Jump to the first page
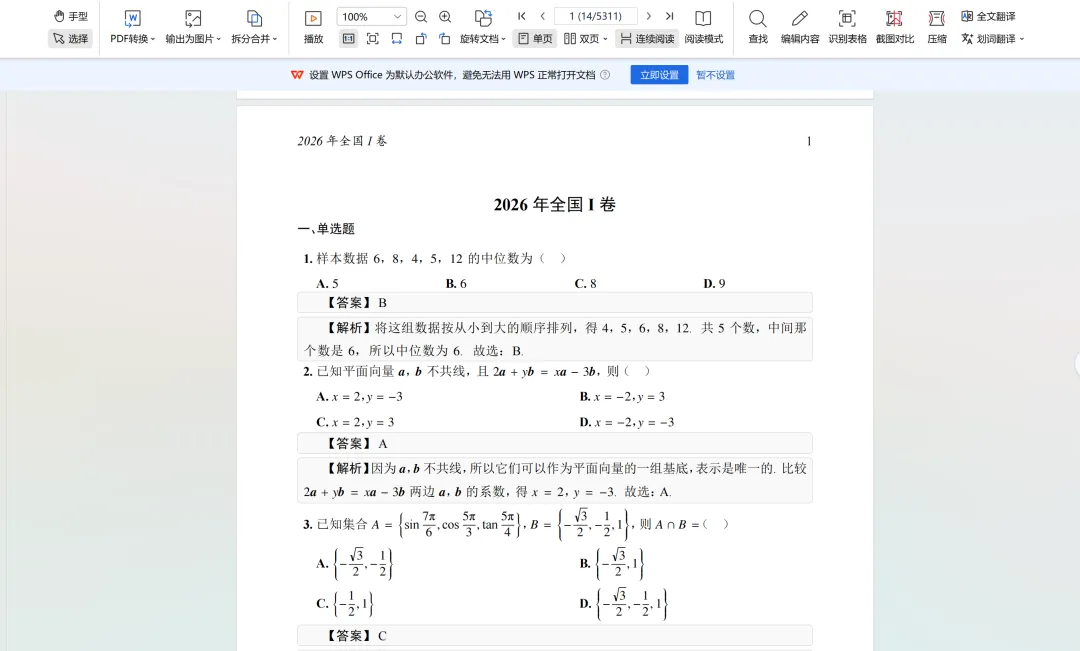The height and width of the screenshot is (651, 1080). tap(521, 16)
